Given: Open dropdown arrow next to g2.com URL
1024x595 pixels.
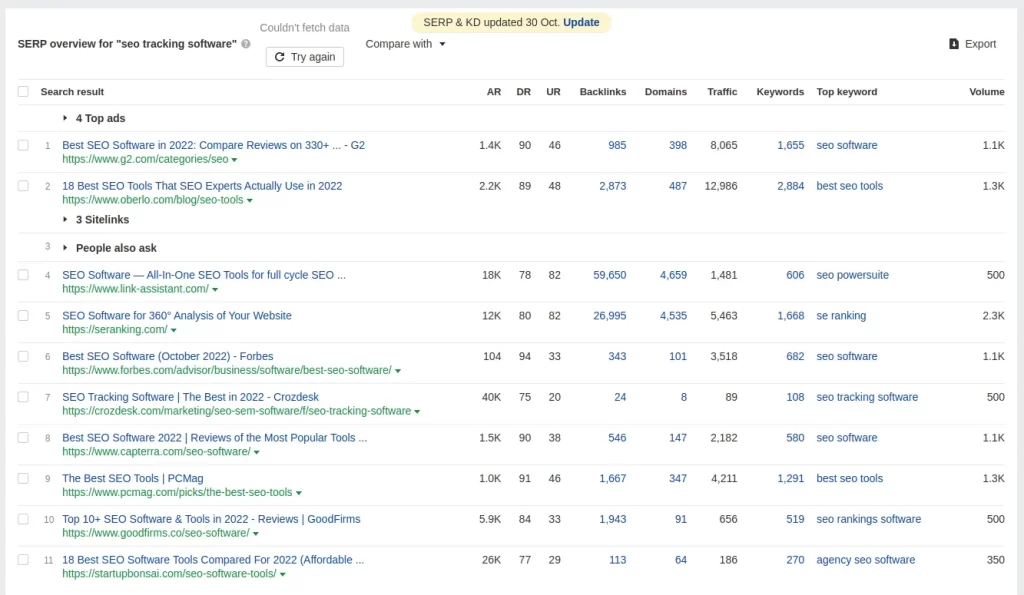Looking at the screenshot, I should pyautogui.click(x=234, y=160).
